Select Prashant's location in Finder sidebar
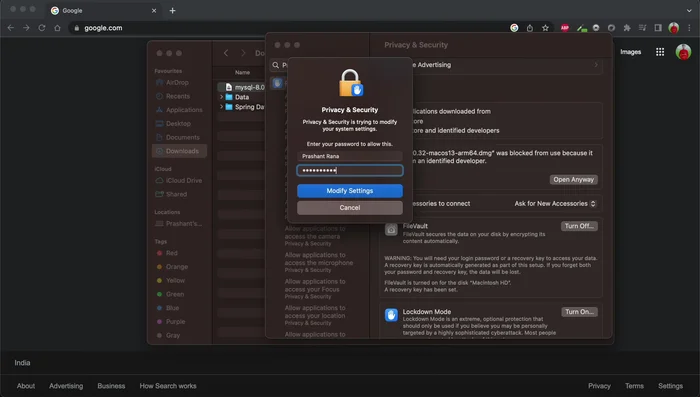700x397 pixels. click(x=179, y=224)
